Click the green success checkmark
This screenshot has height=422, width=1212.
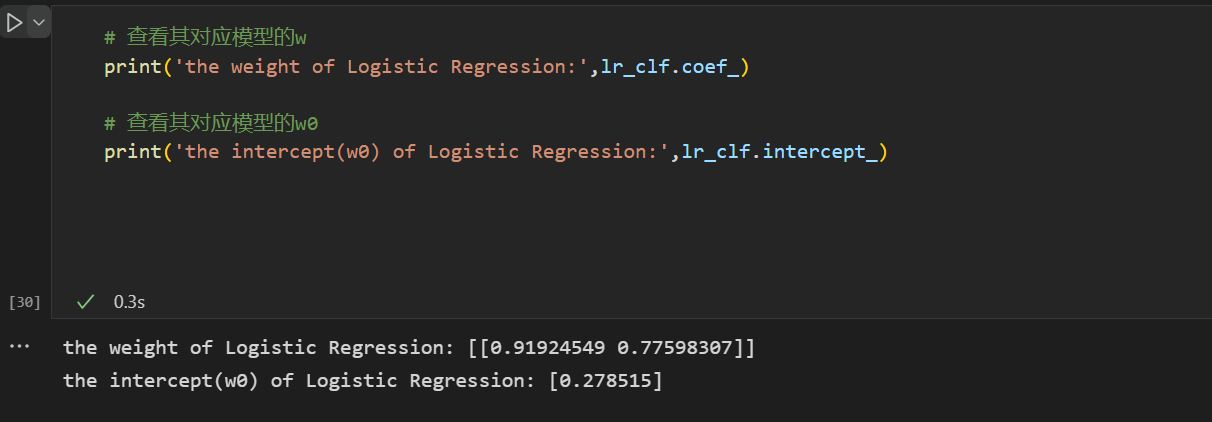86,301
